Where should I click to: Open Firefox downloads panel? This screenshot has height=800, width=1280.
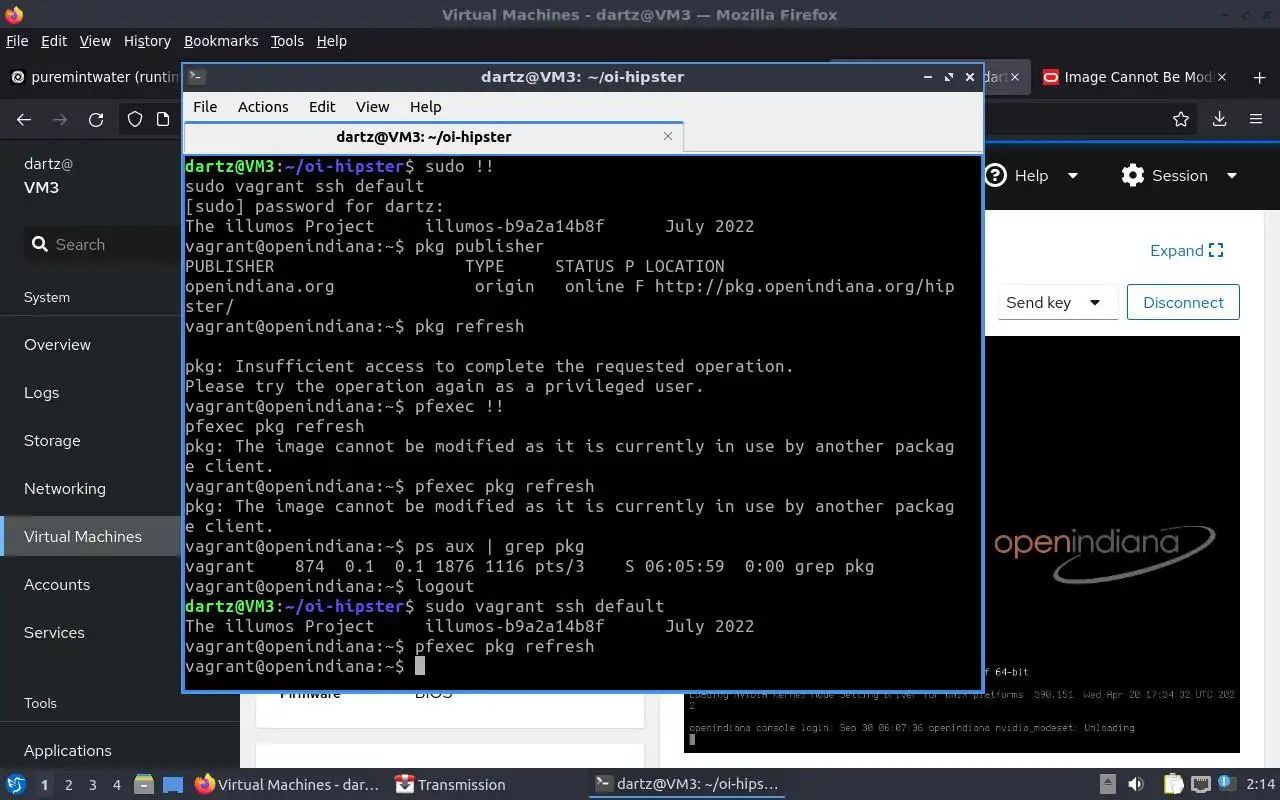coord(1219,119)
